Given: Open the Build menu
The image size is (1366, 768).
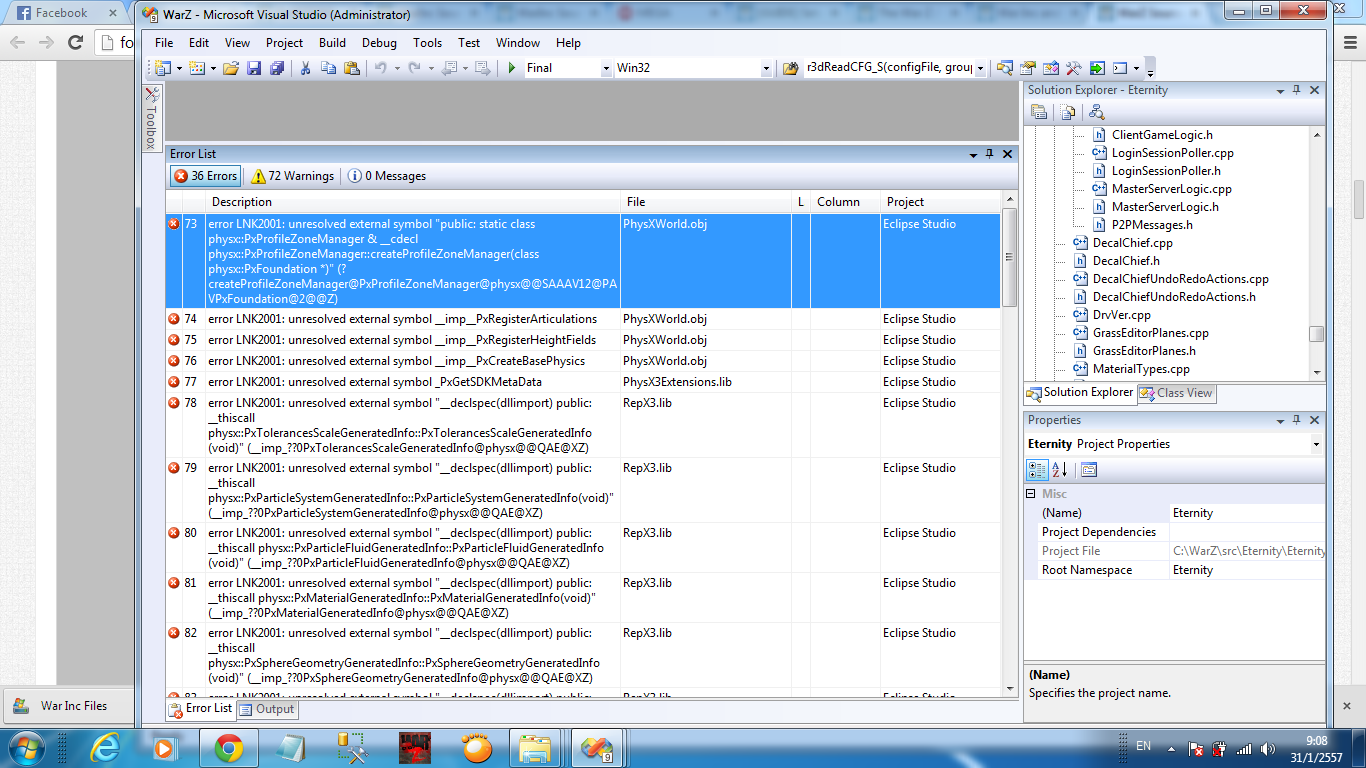Looking at the screenshot, I should click(x=332, y=43).
